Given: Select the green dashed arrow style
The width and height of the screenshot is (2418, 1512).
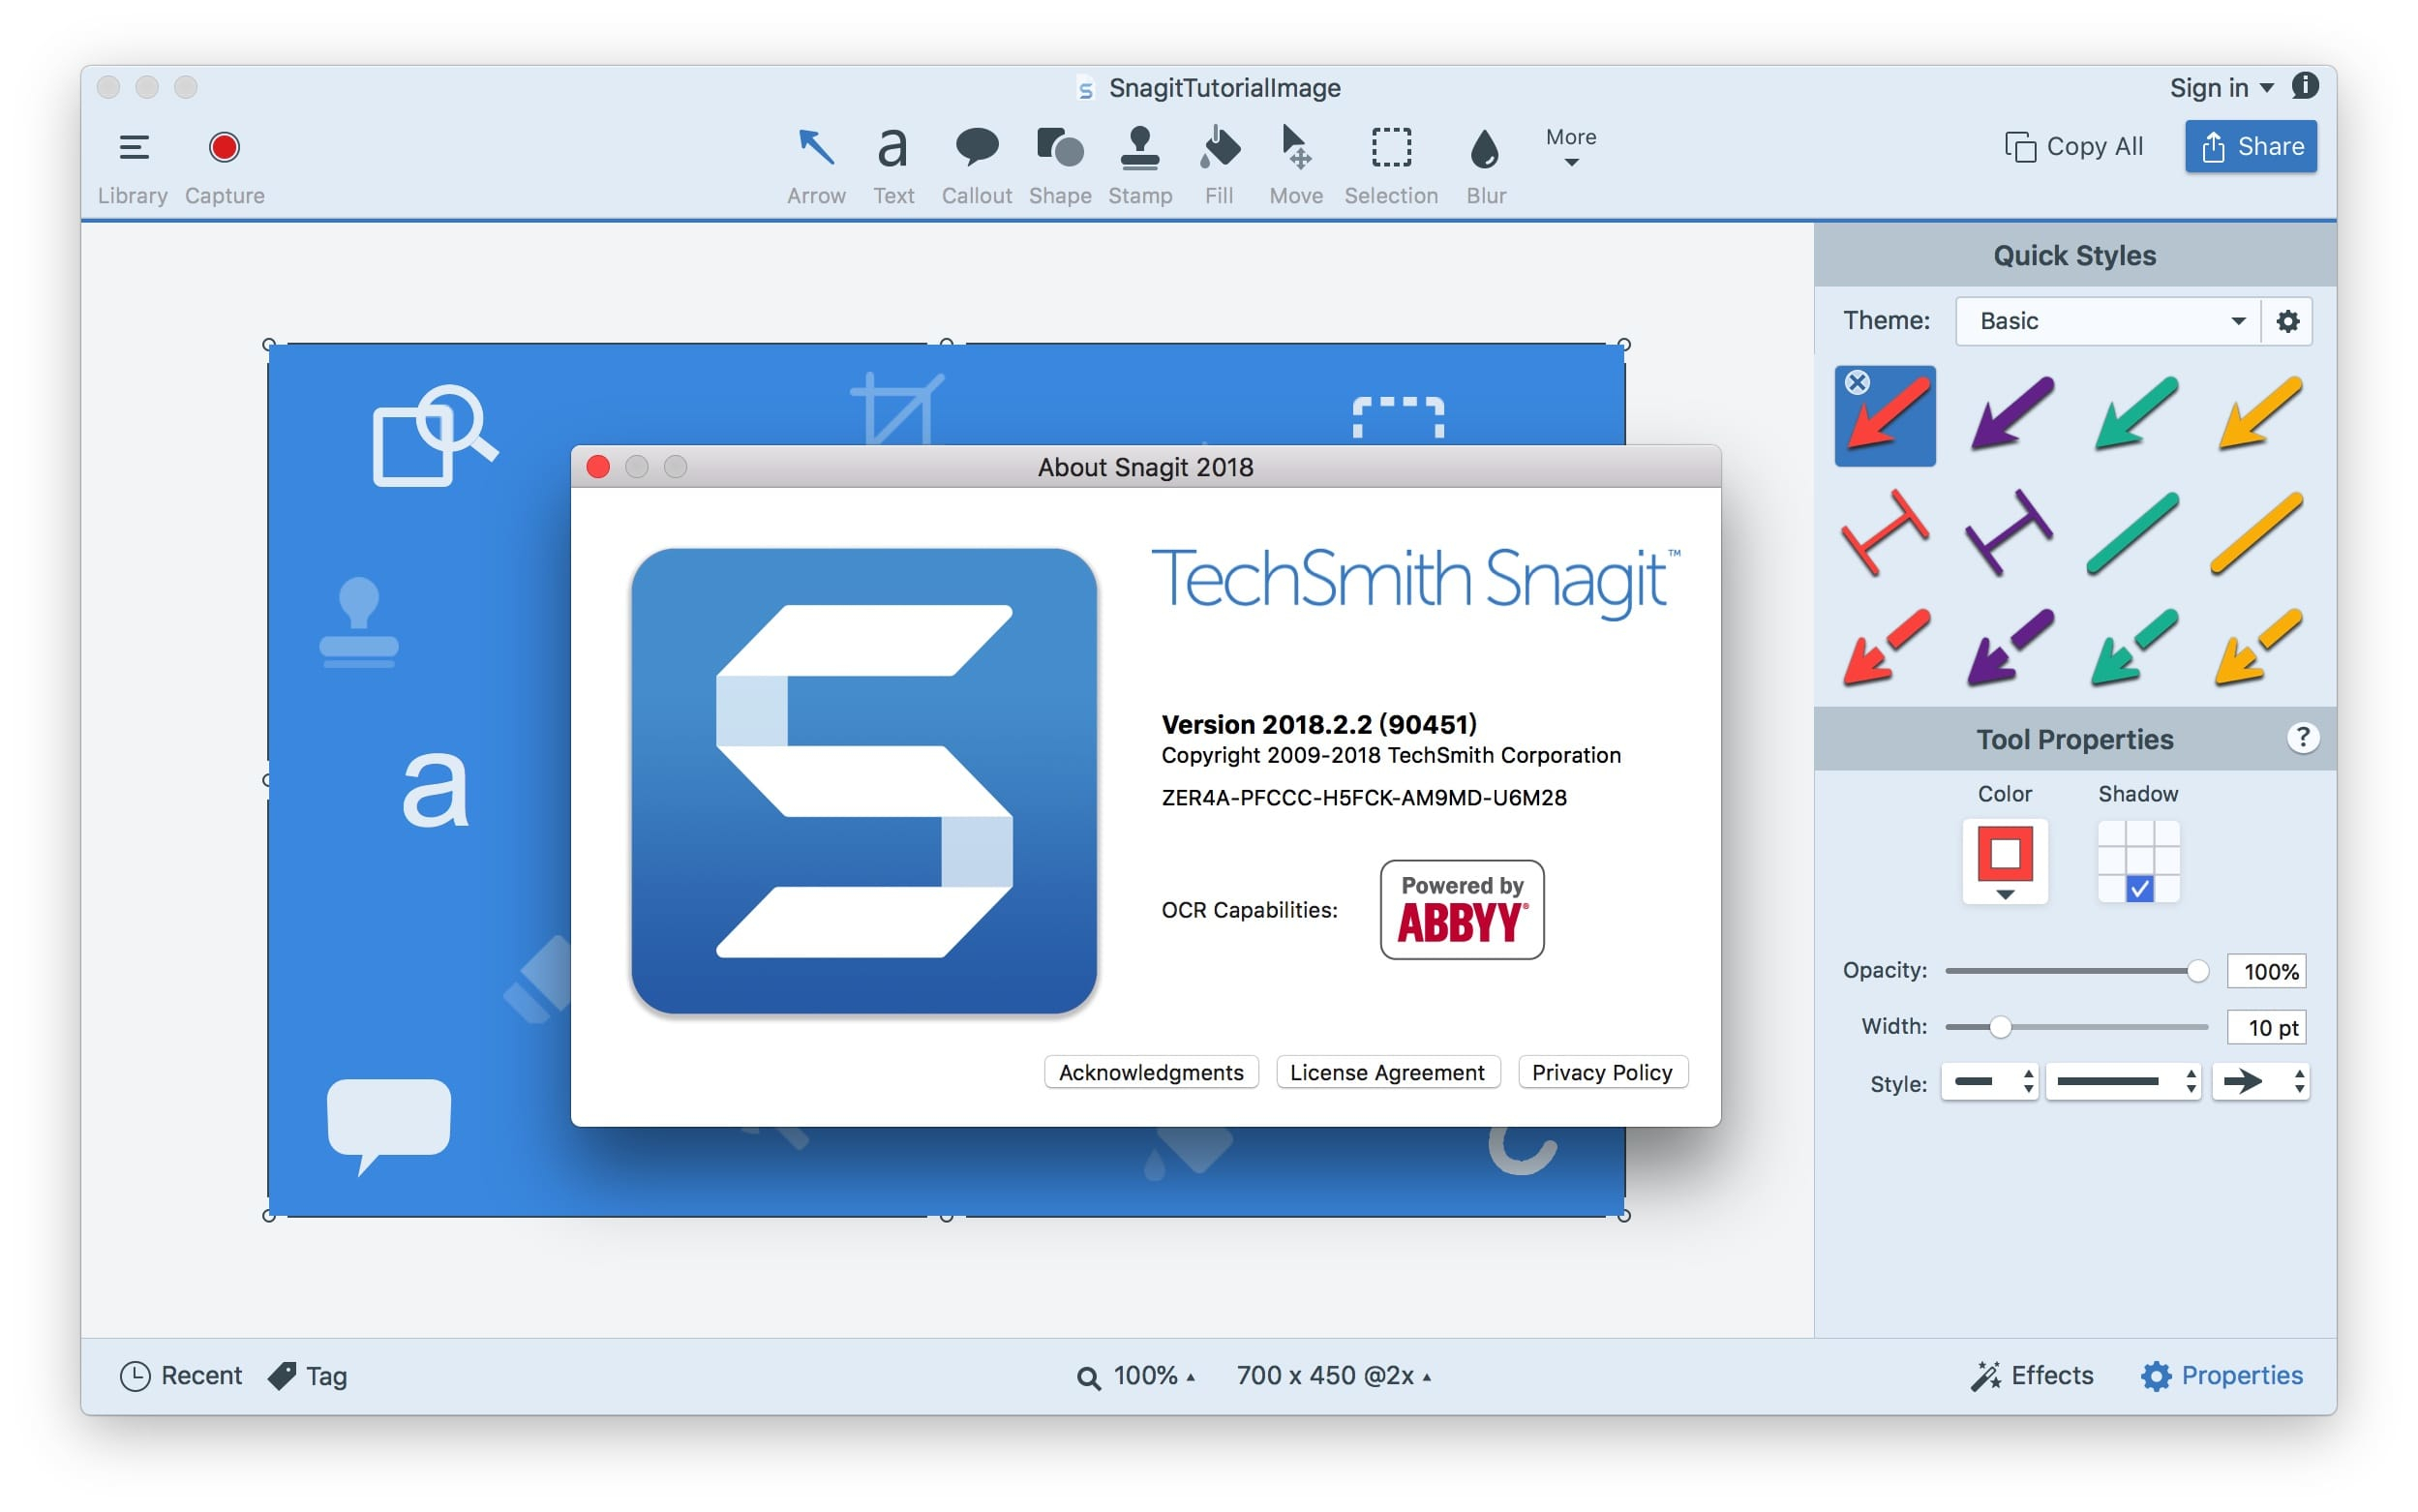Looking at the screenshot, I should click(x=2134, y=646).
